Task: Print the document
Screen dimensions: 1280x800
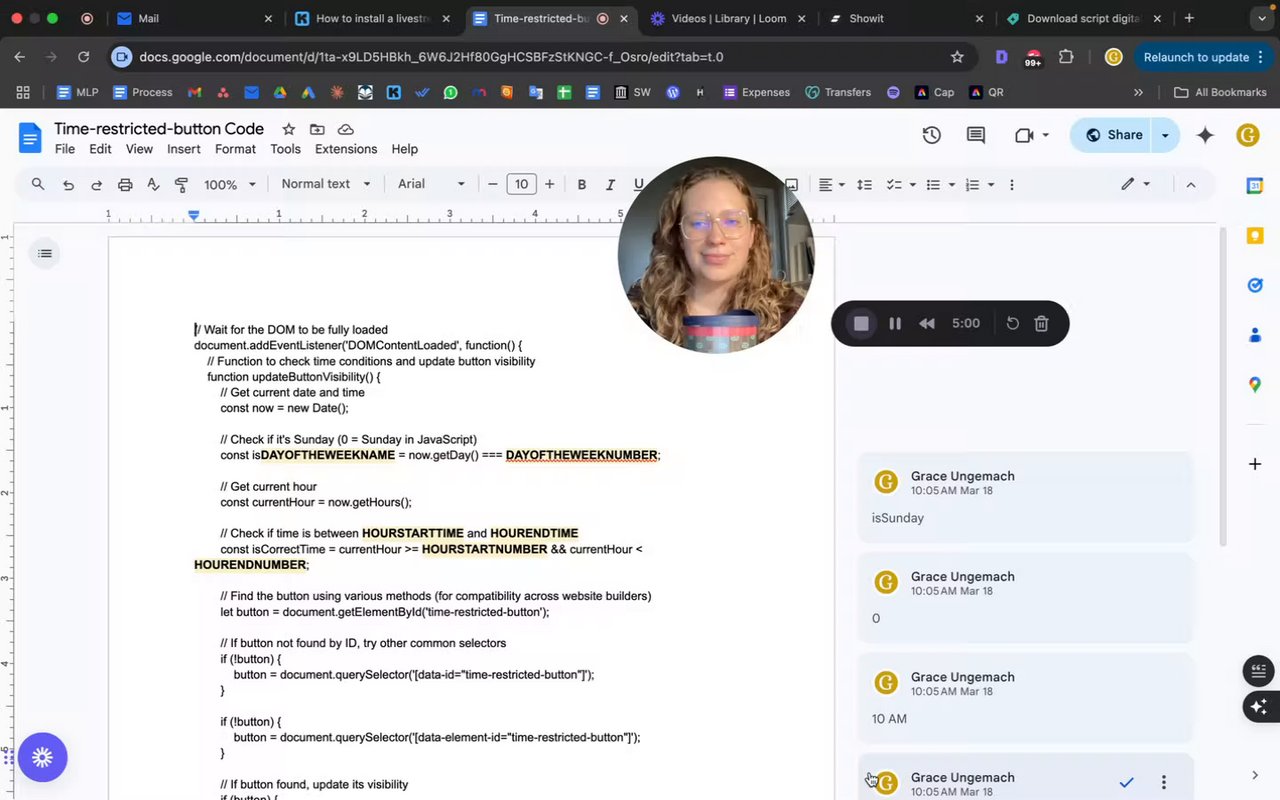Action: coord(125,184)
